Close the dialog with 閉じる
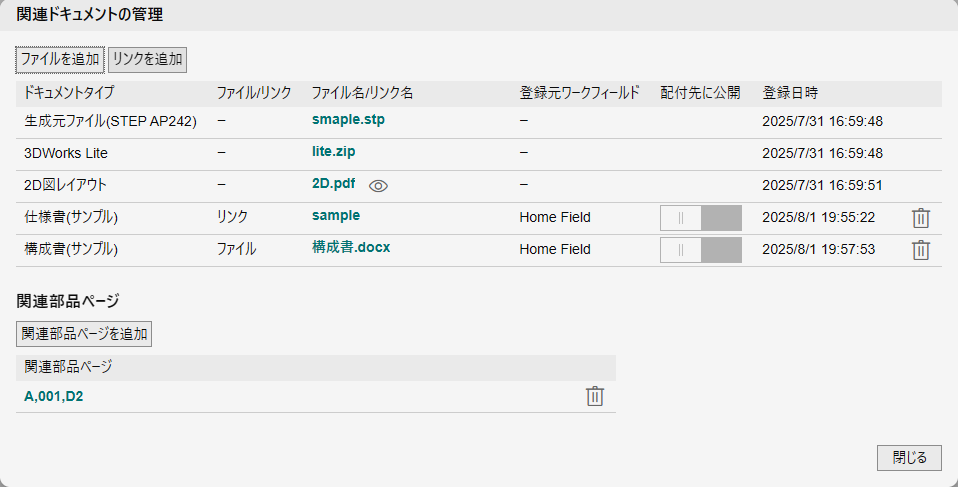The height and width of the screenshot is (487, 958). pyautogui.click(x=909, y=458)
